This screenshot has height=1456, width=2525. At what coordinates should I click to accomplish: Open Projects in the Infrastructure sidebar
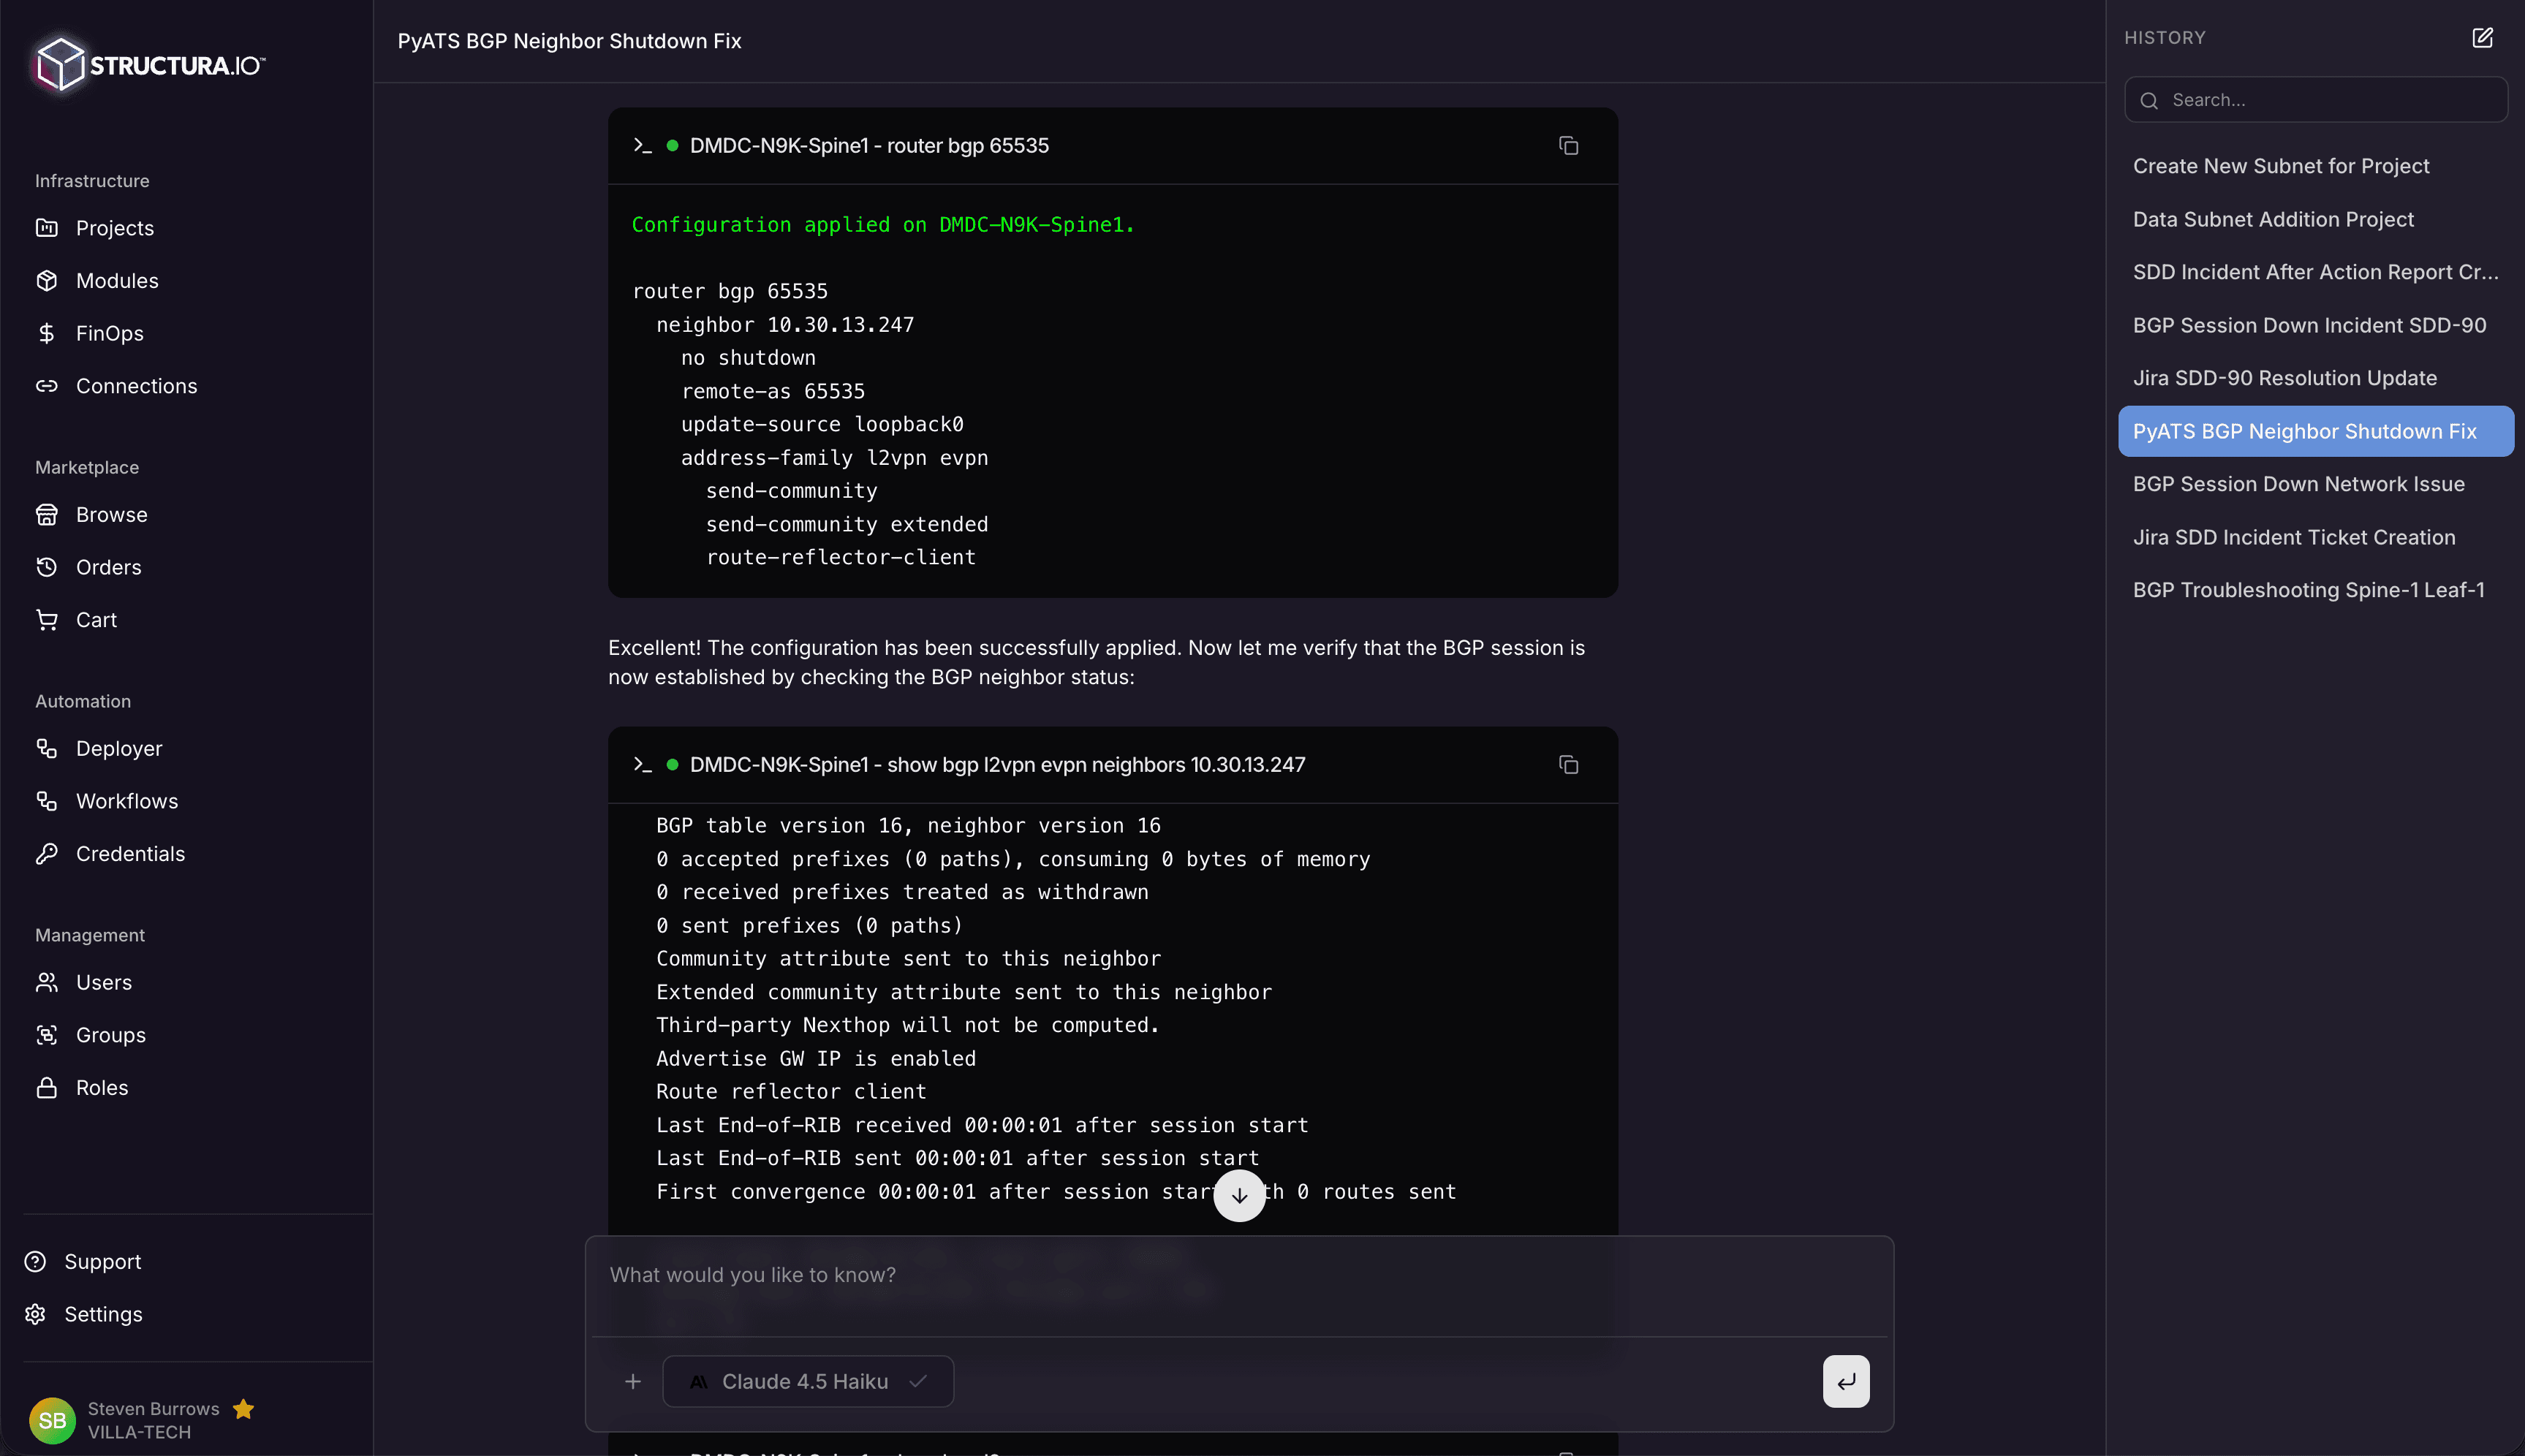pyautogui.click(x=114, y=227)
